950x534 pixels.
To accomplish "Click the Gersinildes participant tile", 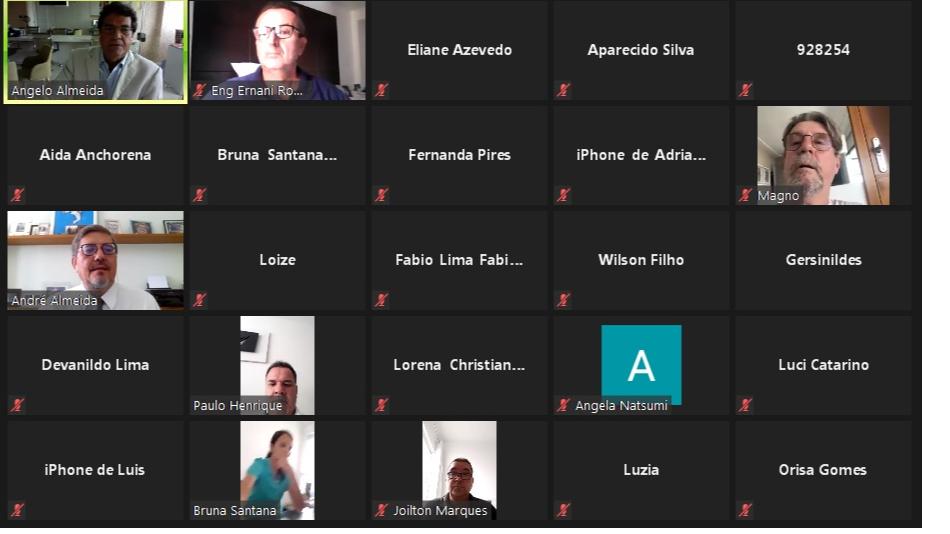I will pyautogui.click(x=823, y=260).
